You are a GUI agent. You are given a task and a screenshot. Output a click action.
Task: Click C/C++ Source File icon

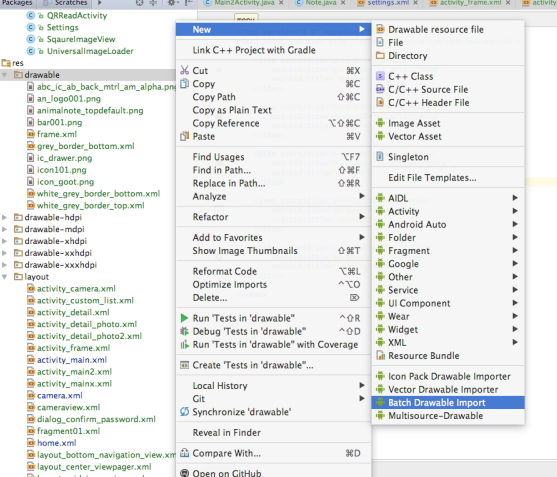(x=380, y=89)
